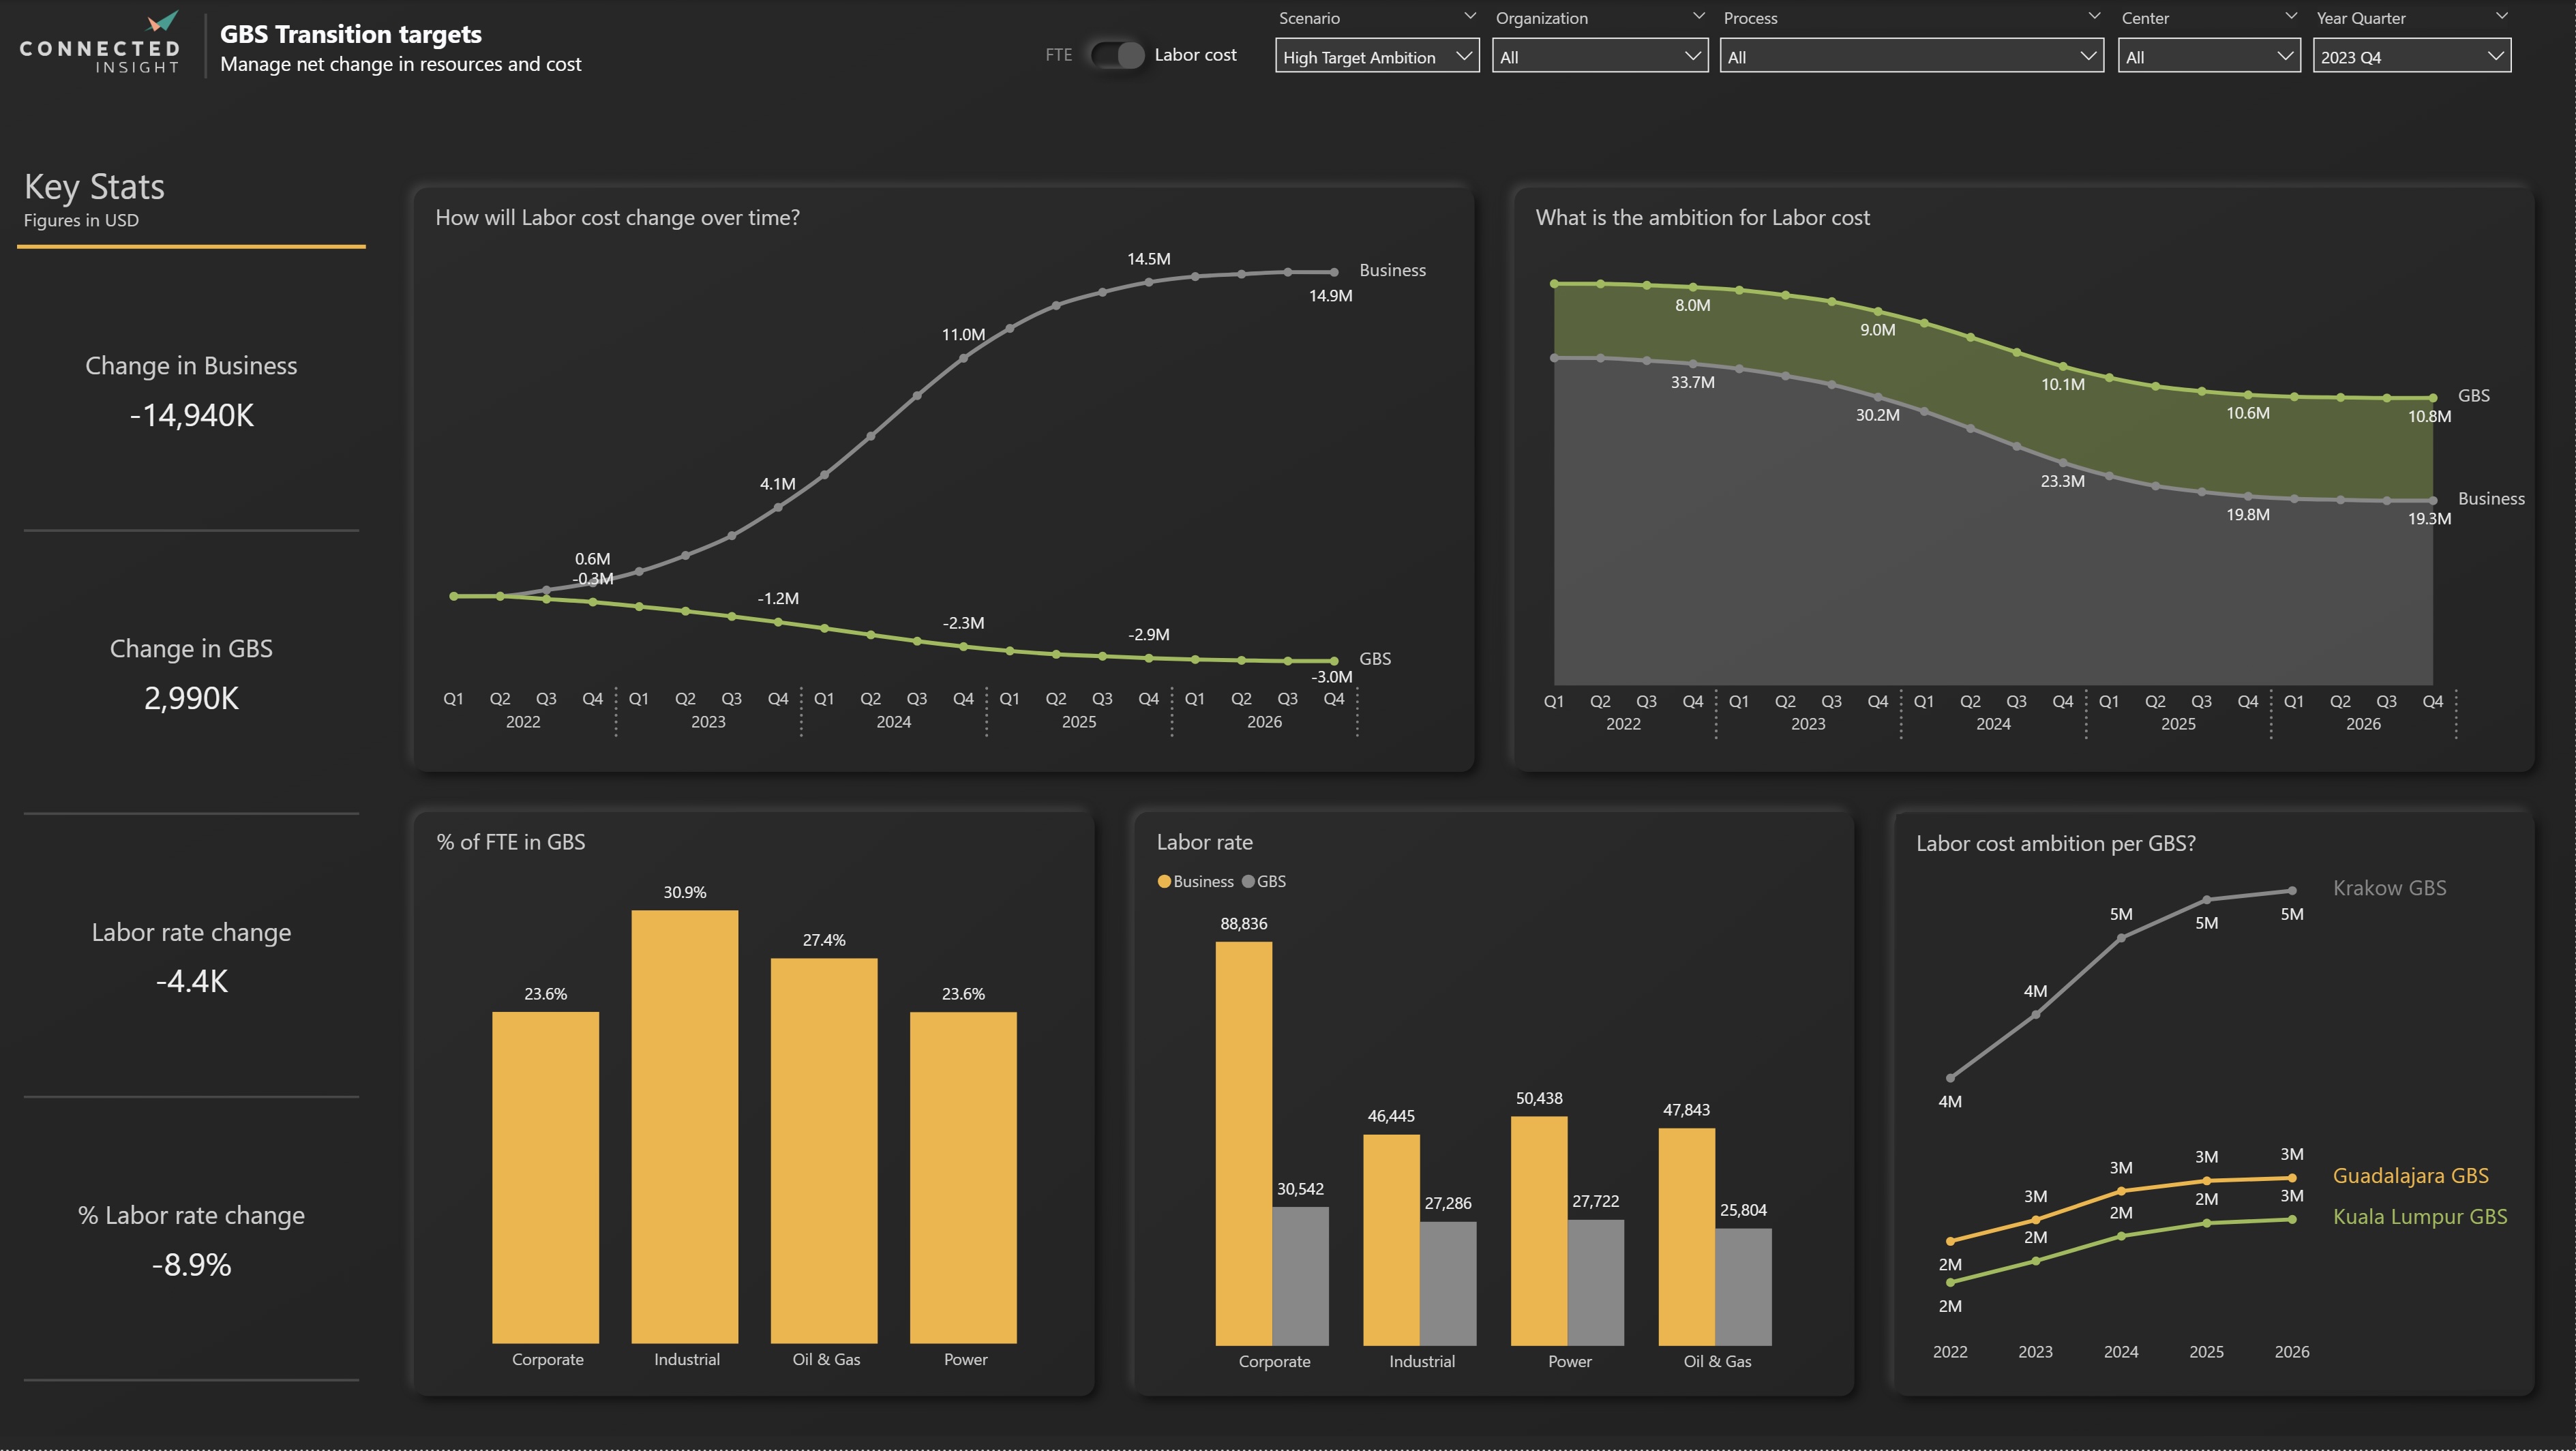This screenshot has width=2576, height=1451.
Task: Open the Organization filter dropdown
Action: [1599, 57]
